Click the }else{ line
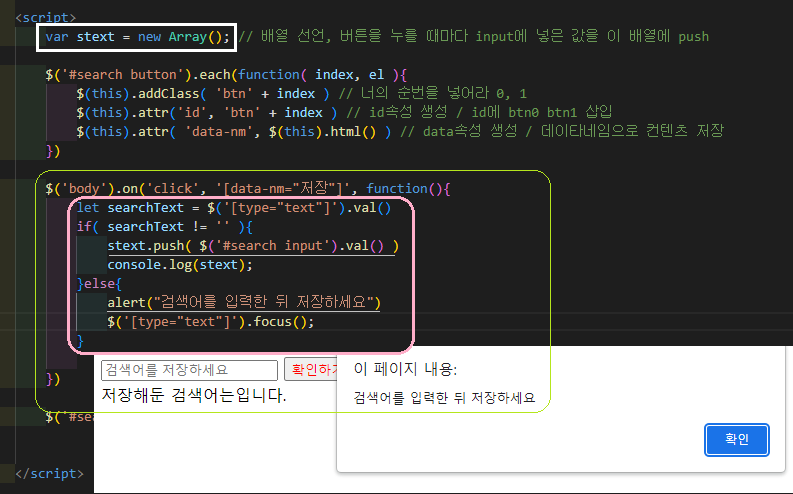The image size is (793, 494). pos(99,284)
